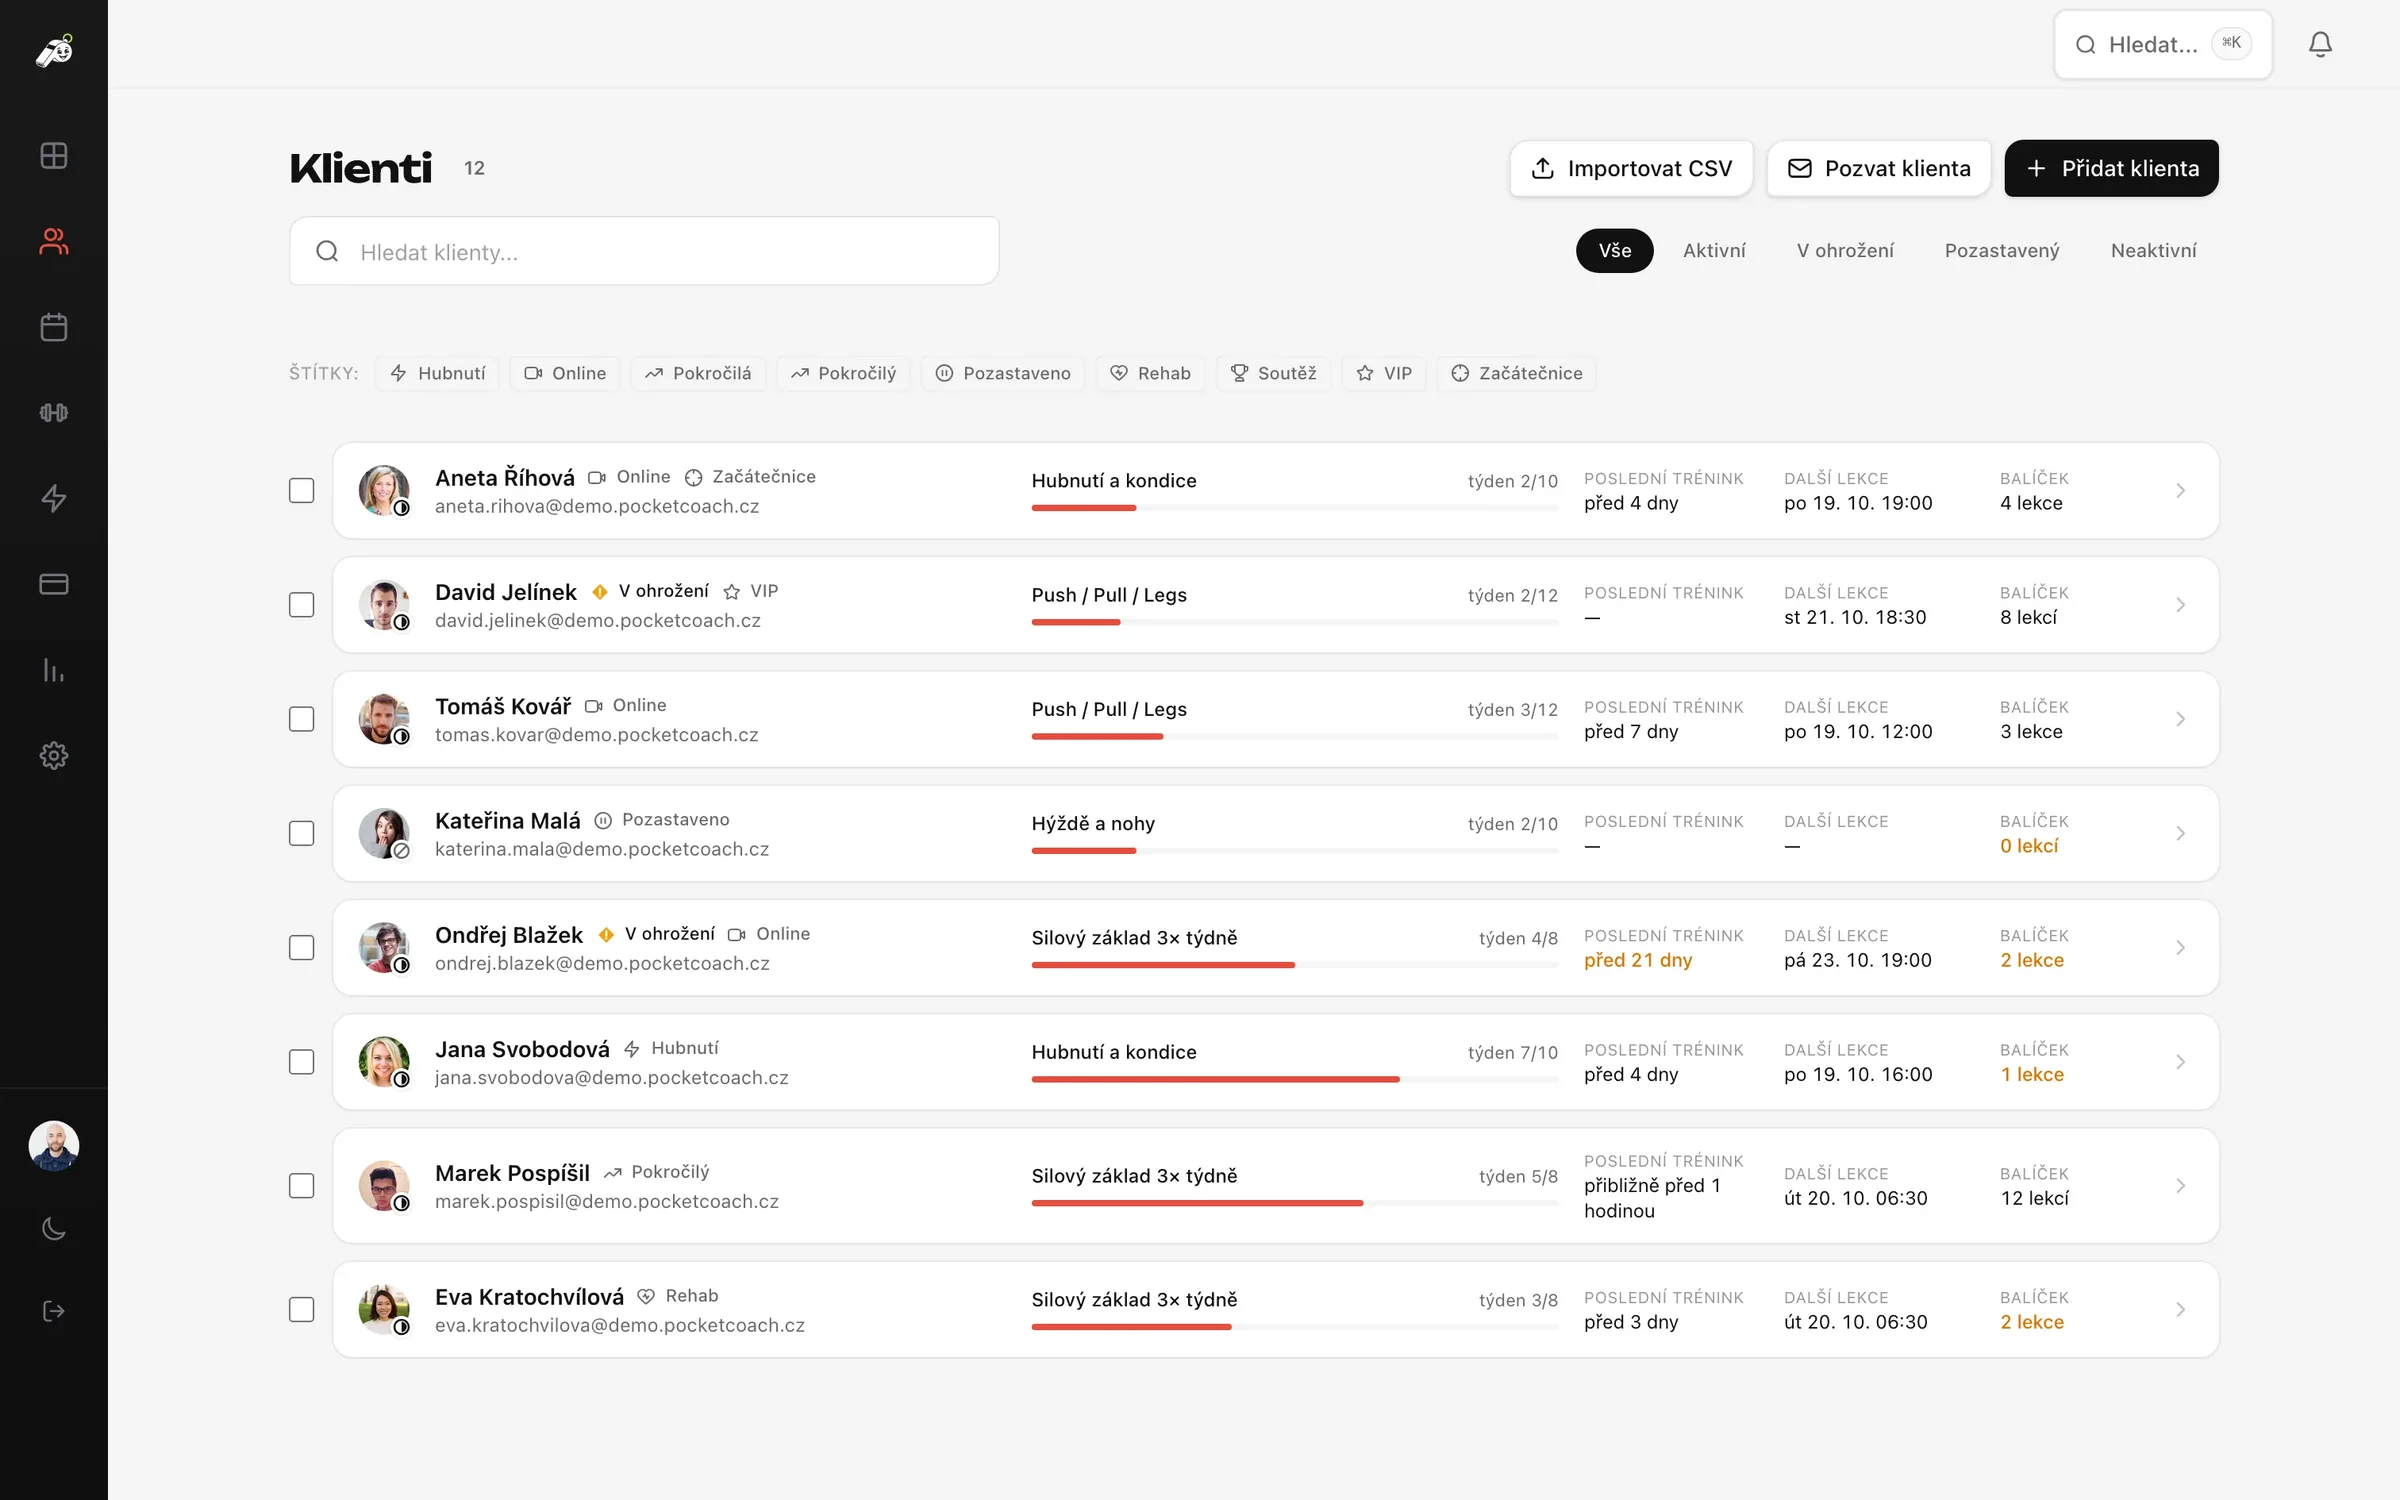Screen dimensions: 2400x1500
Task: Select checkbox for Aneta Říhová
Action: [301, 490]
